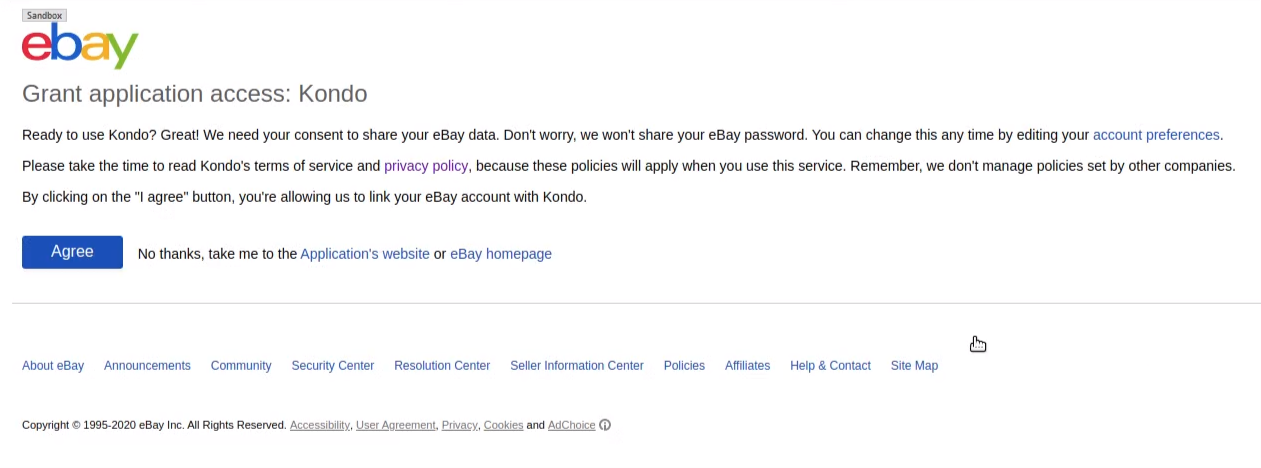
Task: Click the Sandbox badge above logo
Action: 44,15
